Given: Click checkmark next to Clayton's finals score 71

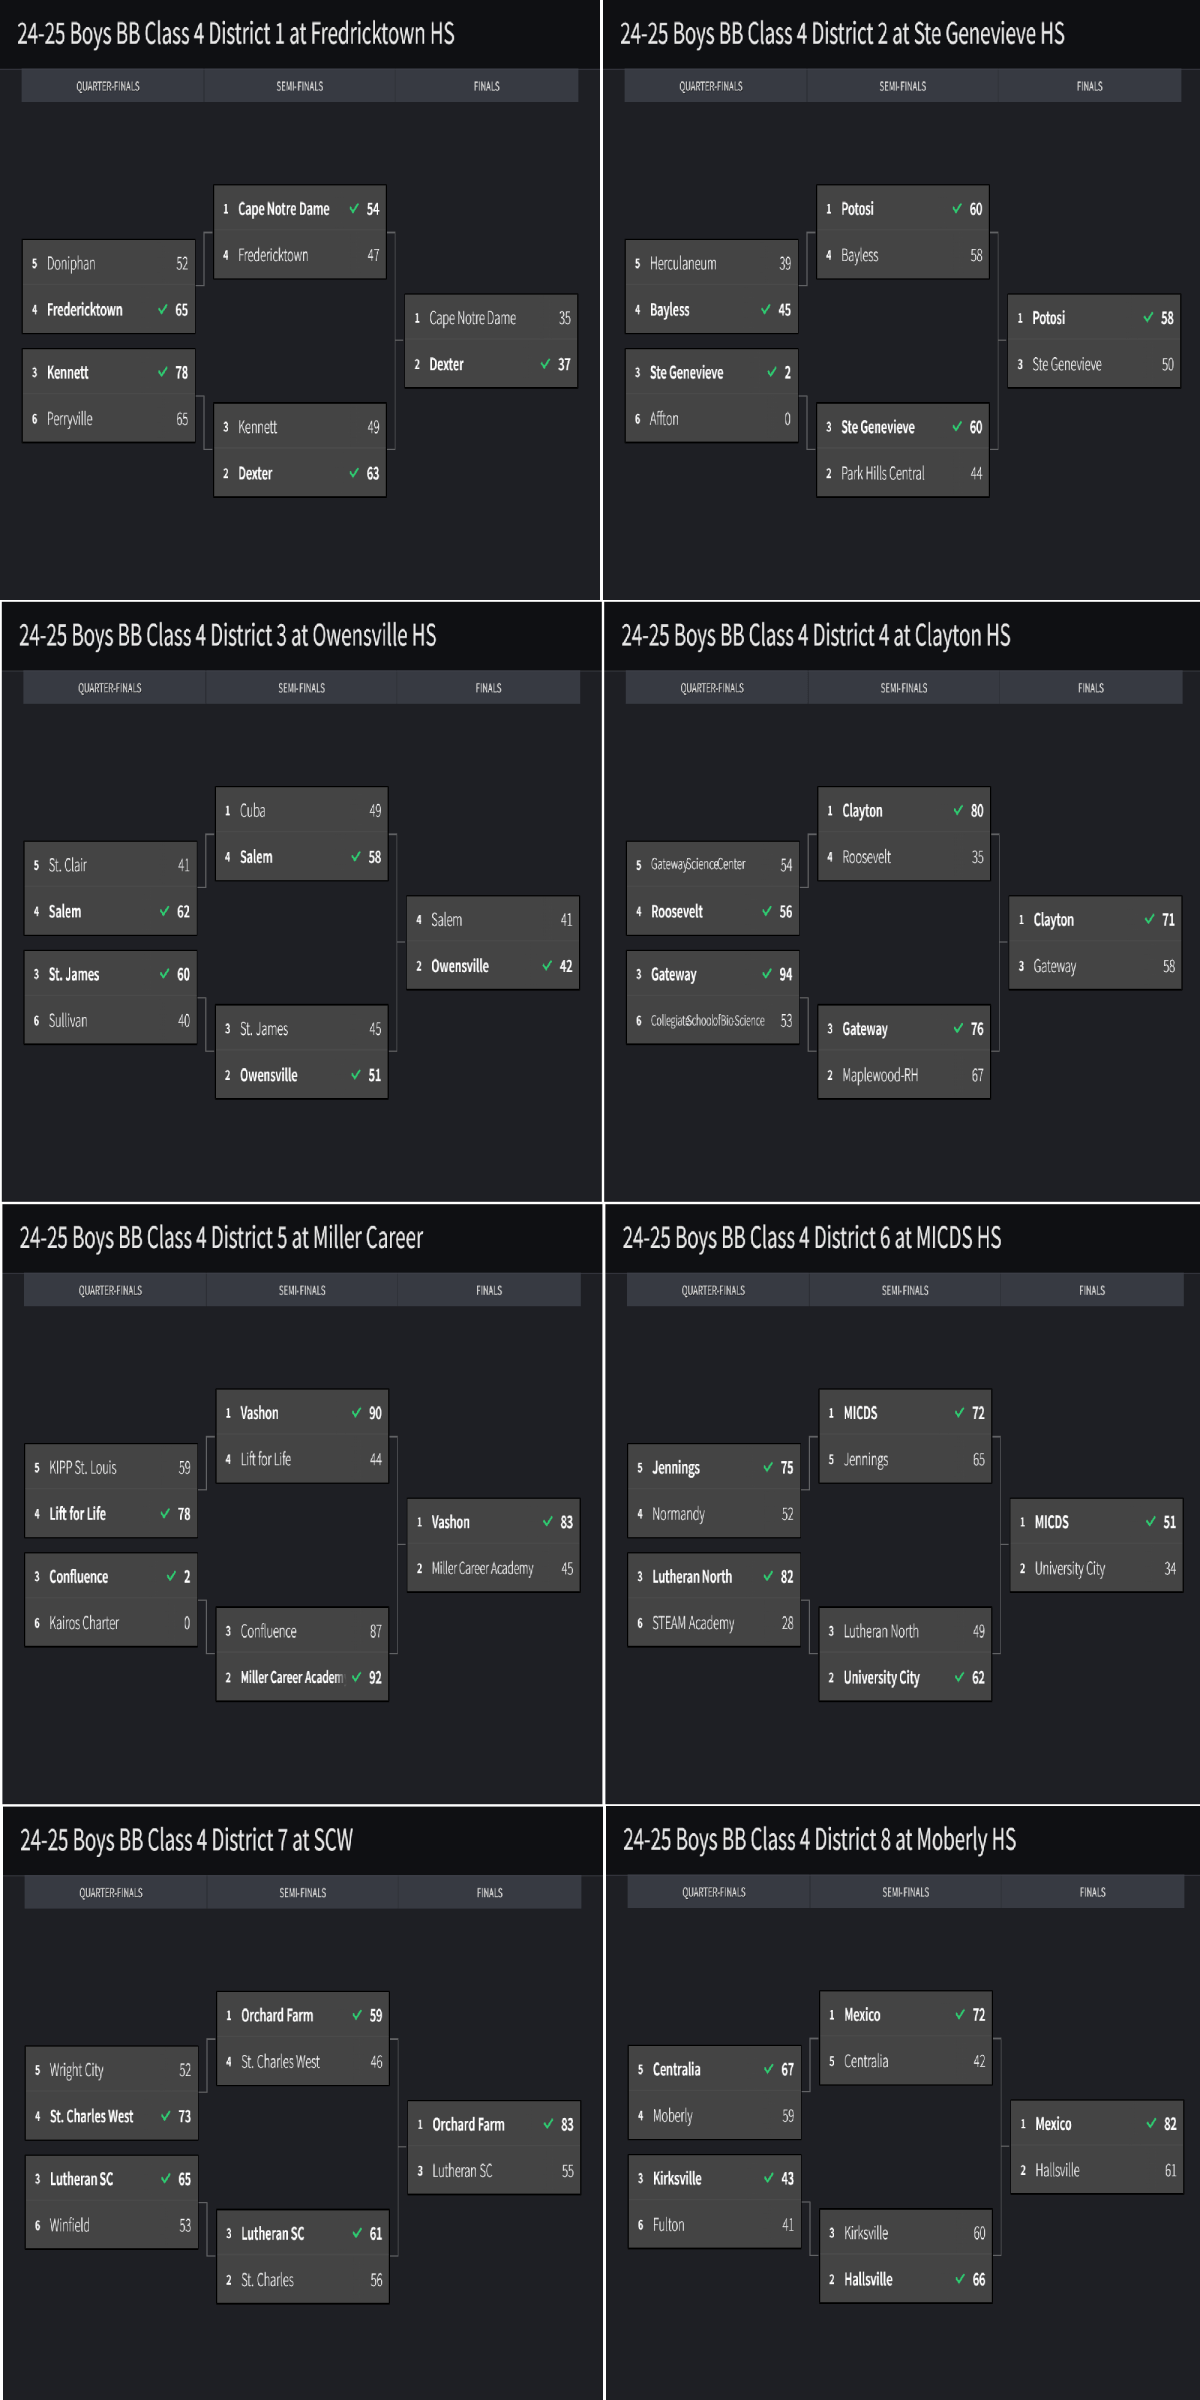Looking at the screenshot, I should [1149, 920].
